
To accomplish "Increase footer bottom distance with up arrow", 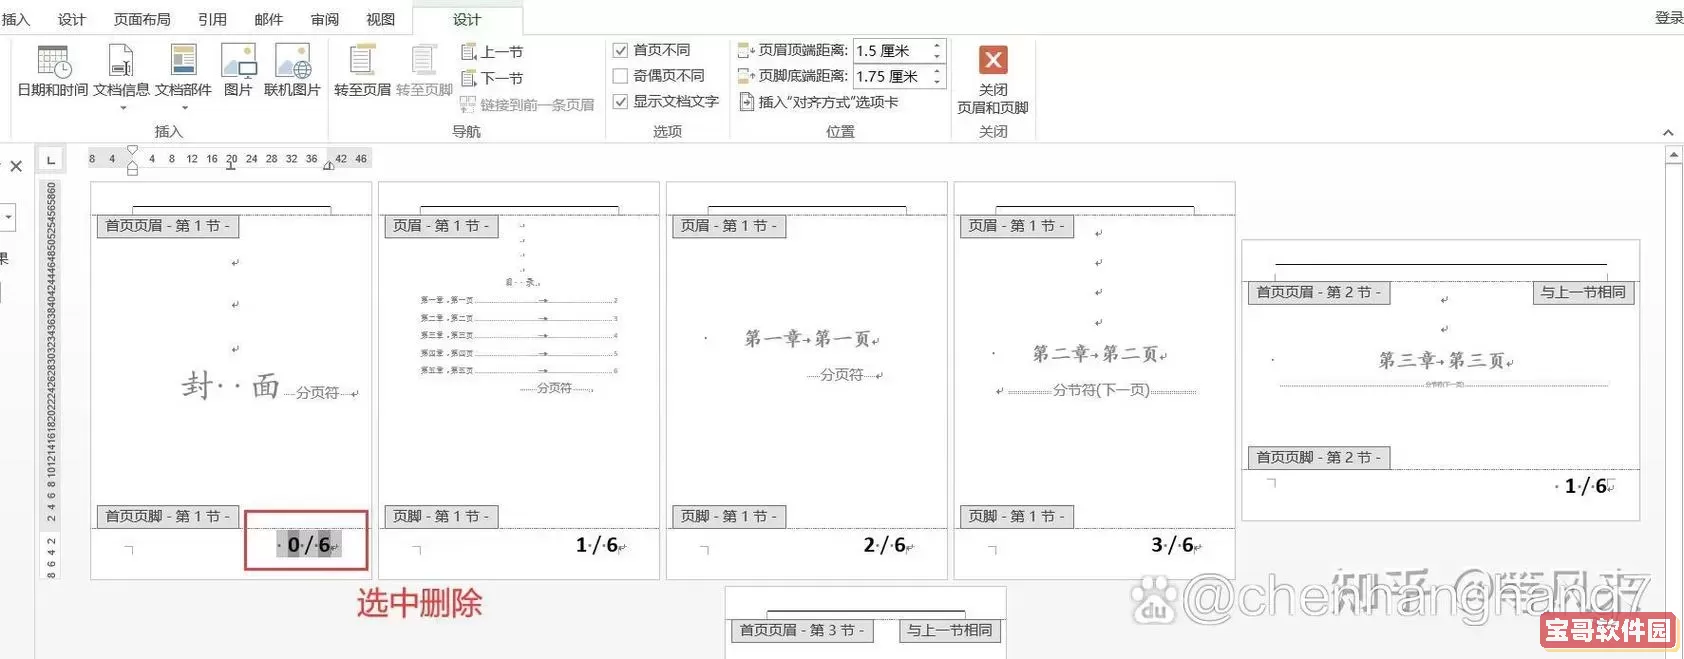I will coord(937,71).
